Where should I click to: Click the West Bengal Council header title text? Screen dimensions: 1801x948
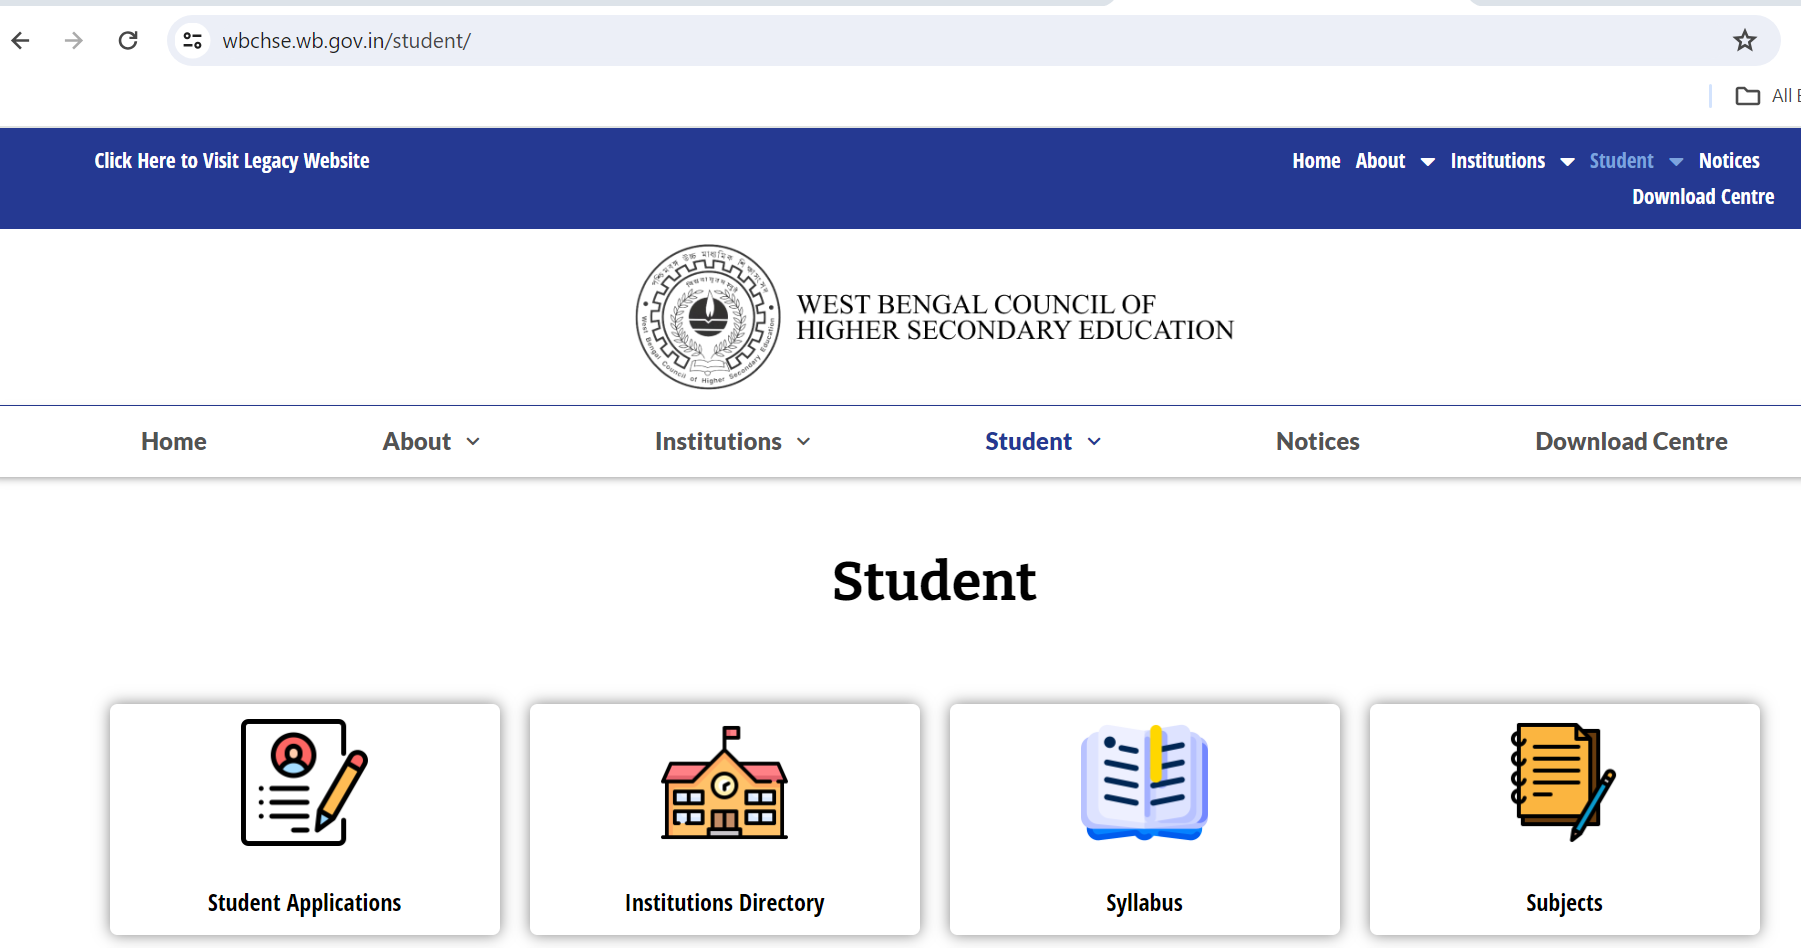tap(1015, 317)
